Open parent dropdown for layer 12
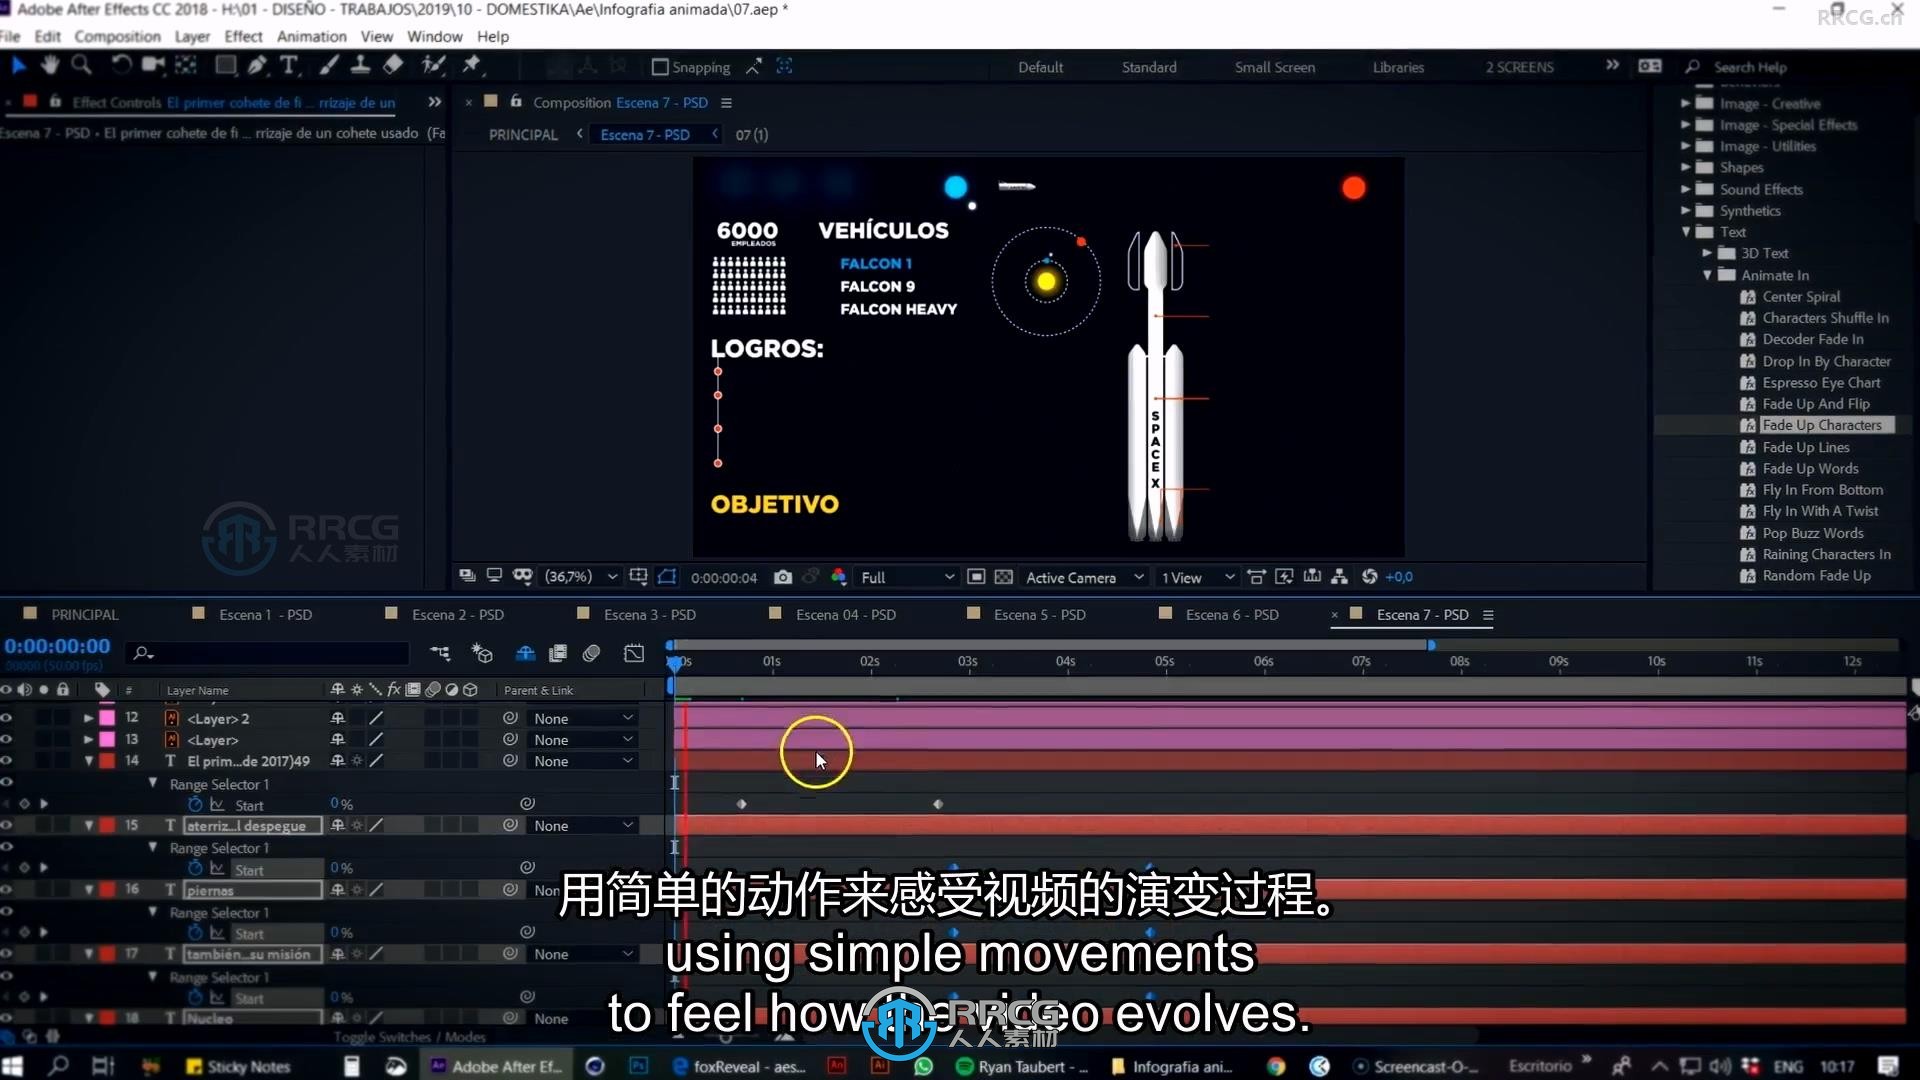1920x1080 pixels. pyautogui.click(x=583, y=718)
